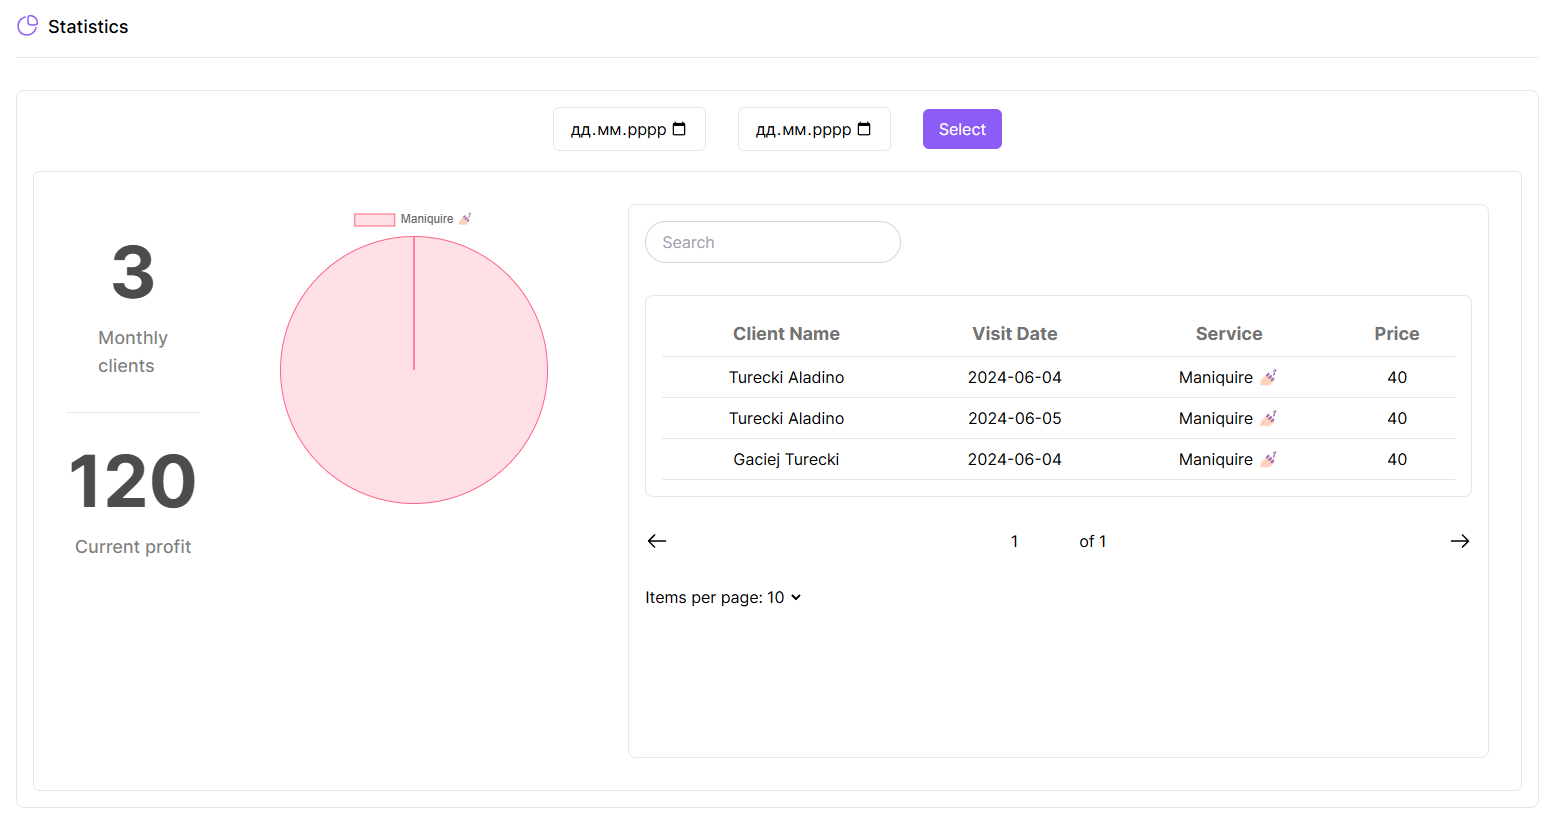Go to previous page with left arrow
1547x823 pixels.
[657, 541]
